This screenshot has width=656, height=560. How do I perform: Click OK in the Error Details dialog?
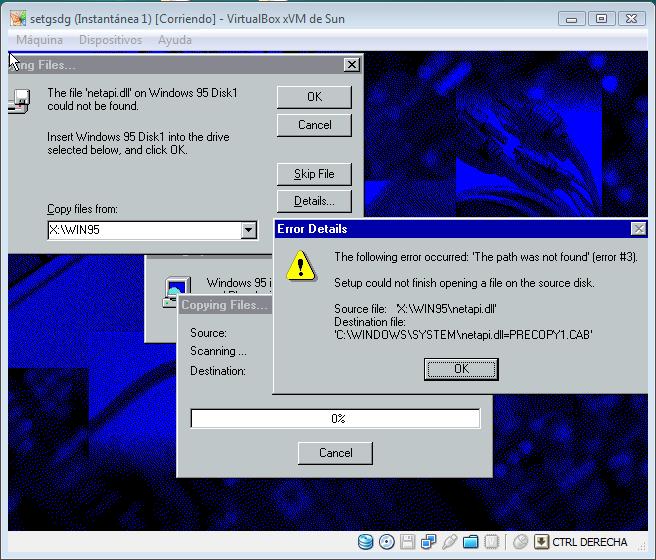tap(461, 369)
